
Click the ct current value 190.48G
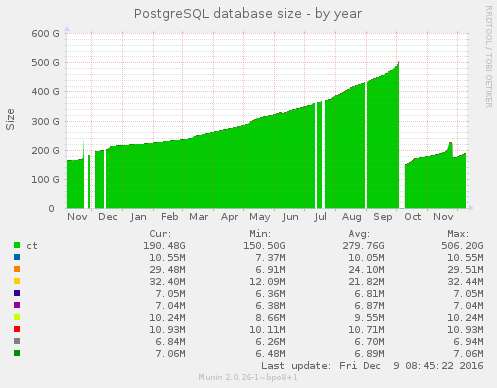164,246
